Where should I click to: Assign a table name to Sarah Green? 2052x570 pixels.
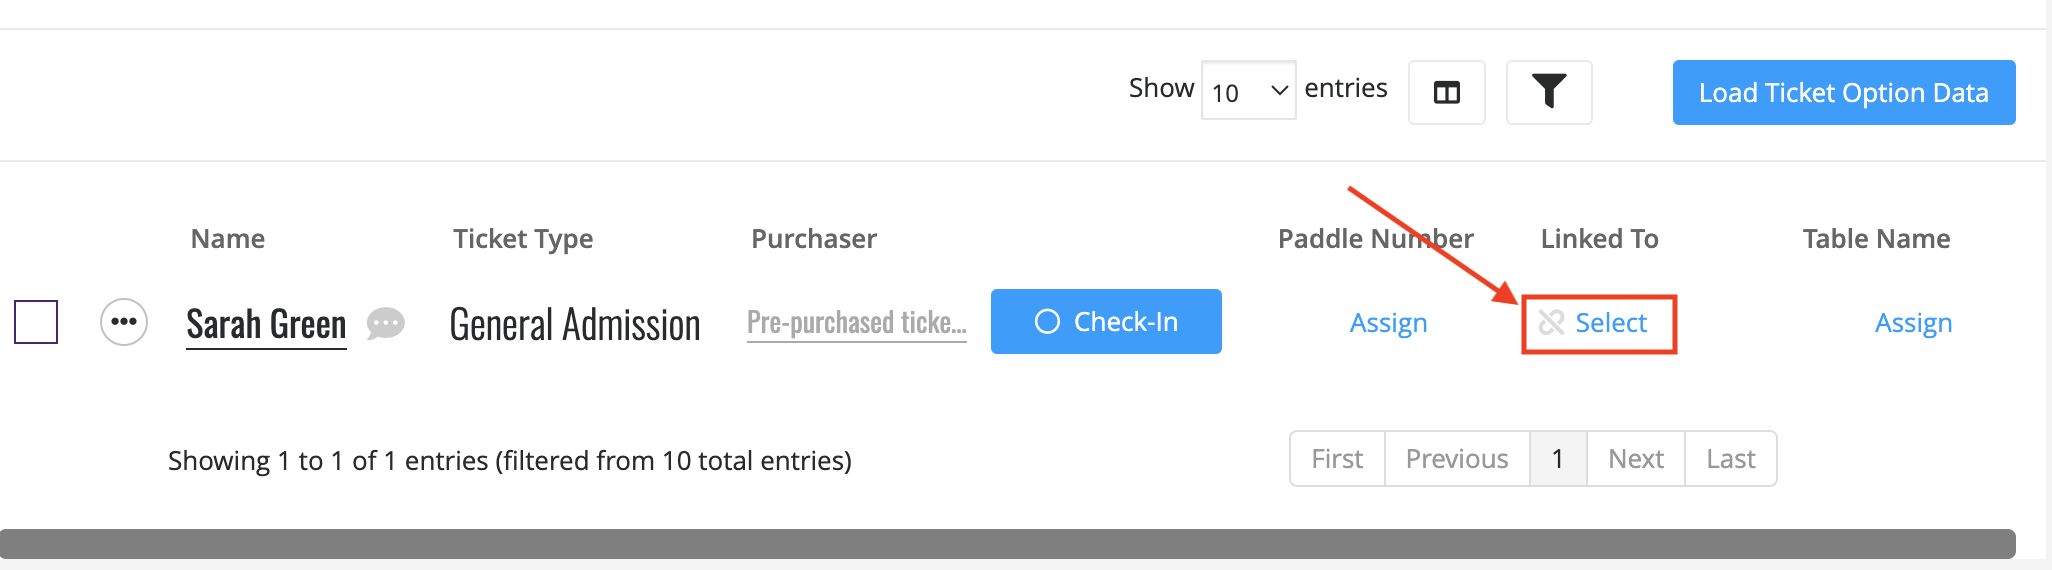click(x=1913, y=323)
